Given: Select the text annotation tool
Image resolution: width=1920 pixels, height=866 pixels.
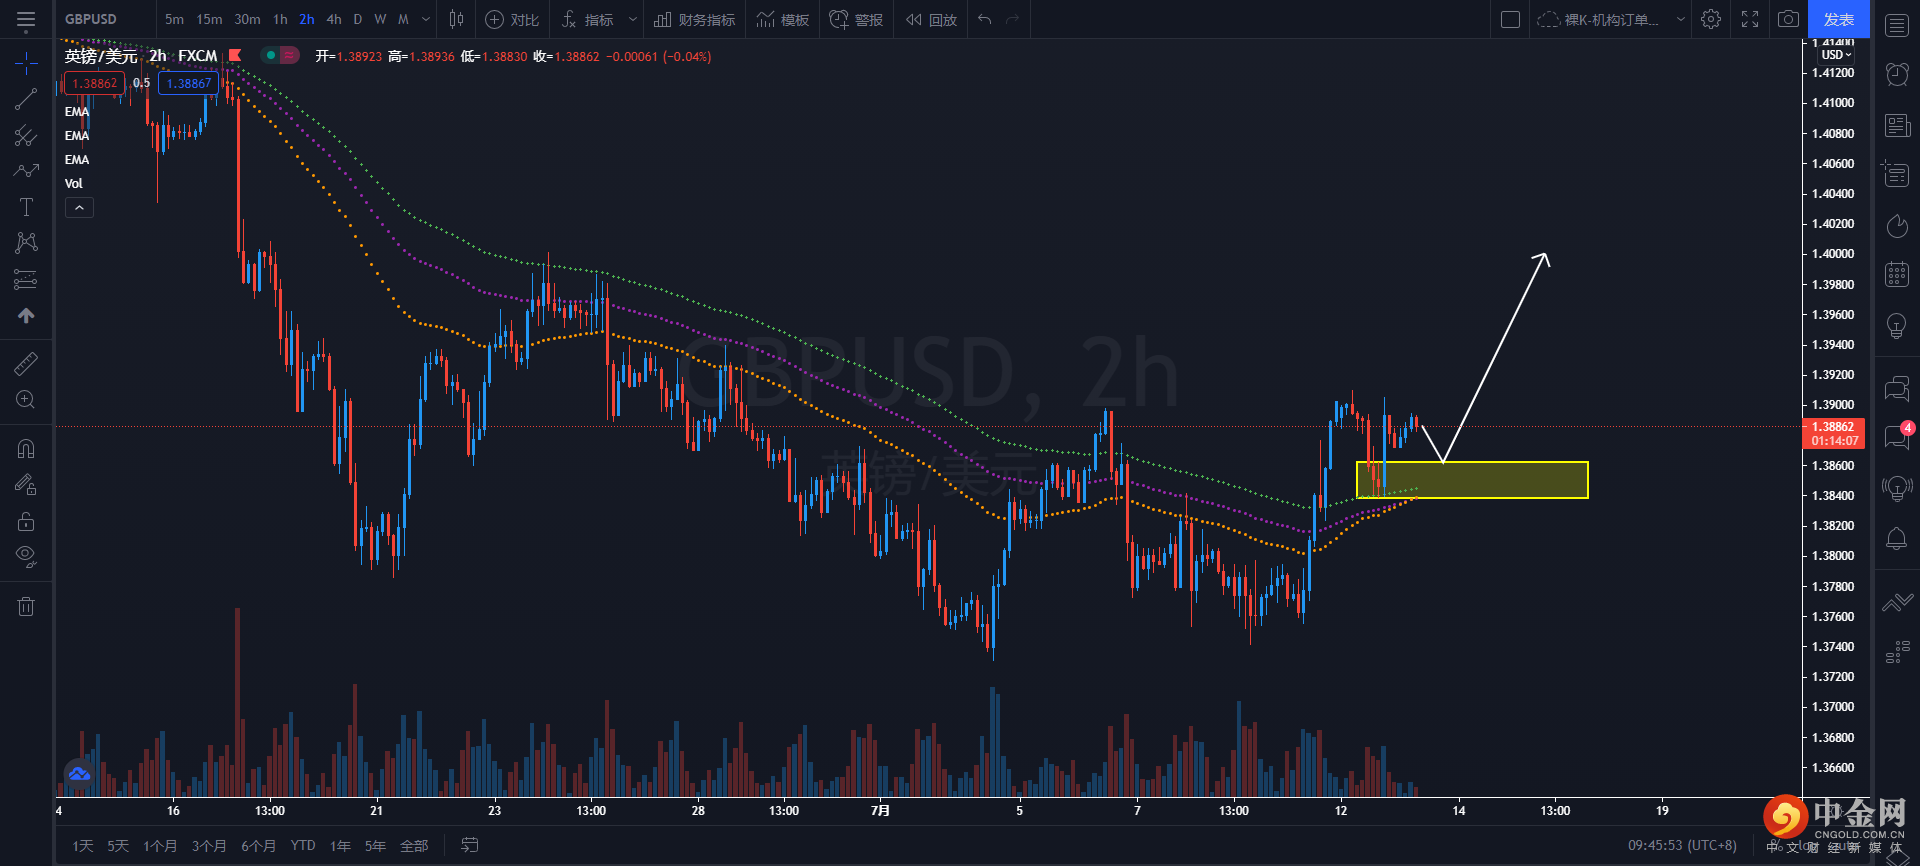Looking at the screenshot, I should point(26,207).
